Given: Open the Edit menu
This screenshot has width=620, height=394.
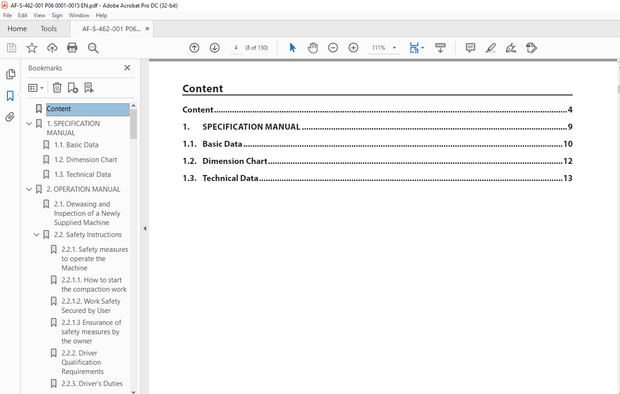Looking at the screenshot, I should tap(23, 15).
